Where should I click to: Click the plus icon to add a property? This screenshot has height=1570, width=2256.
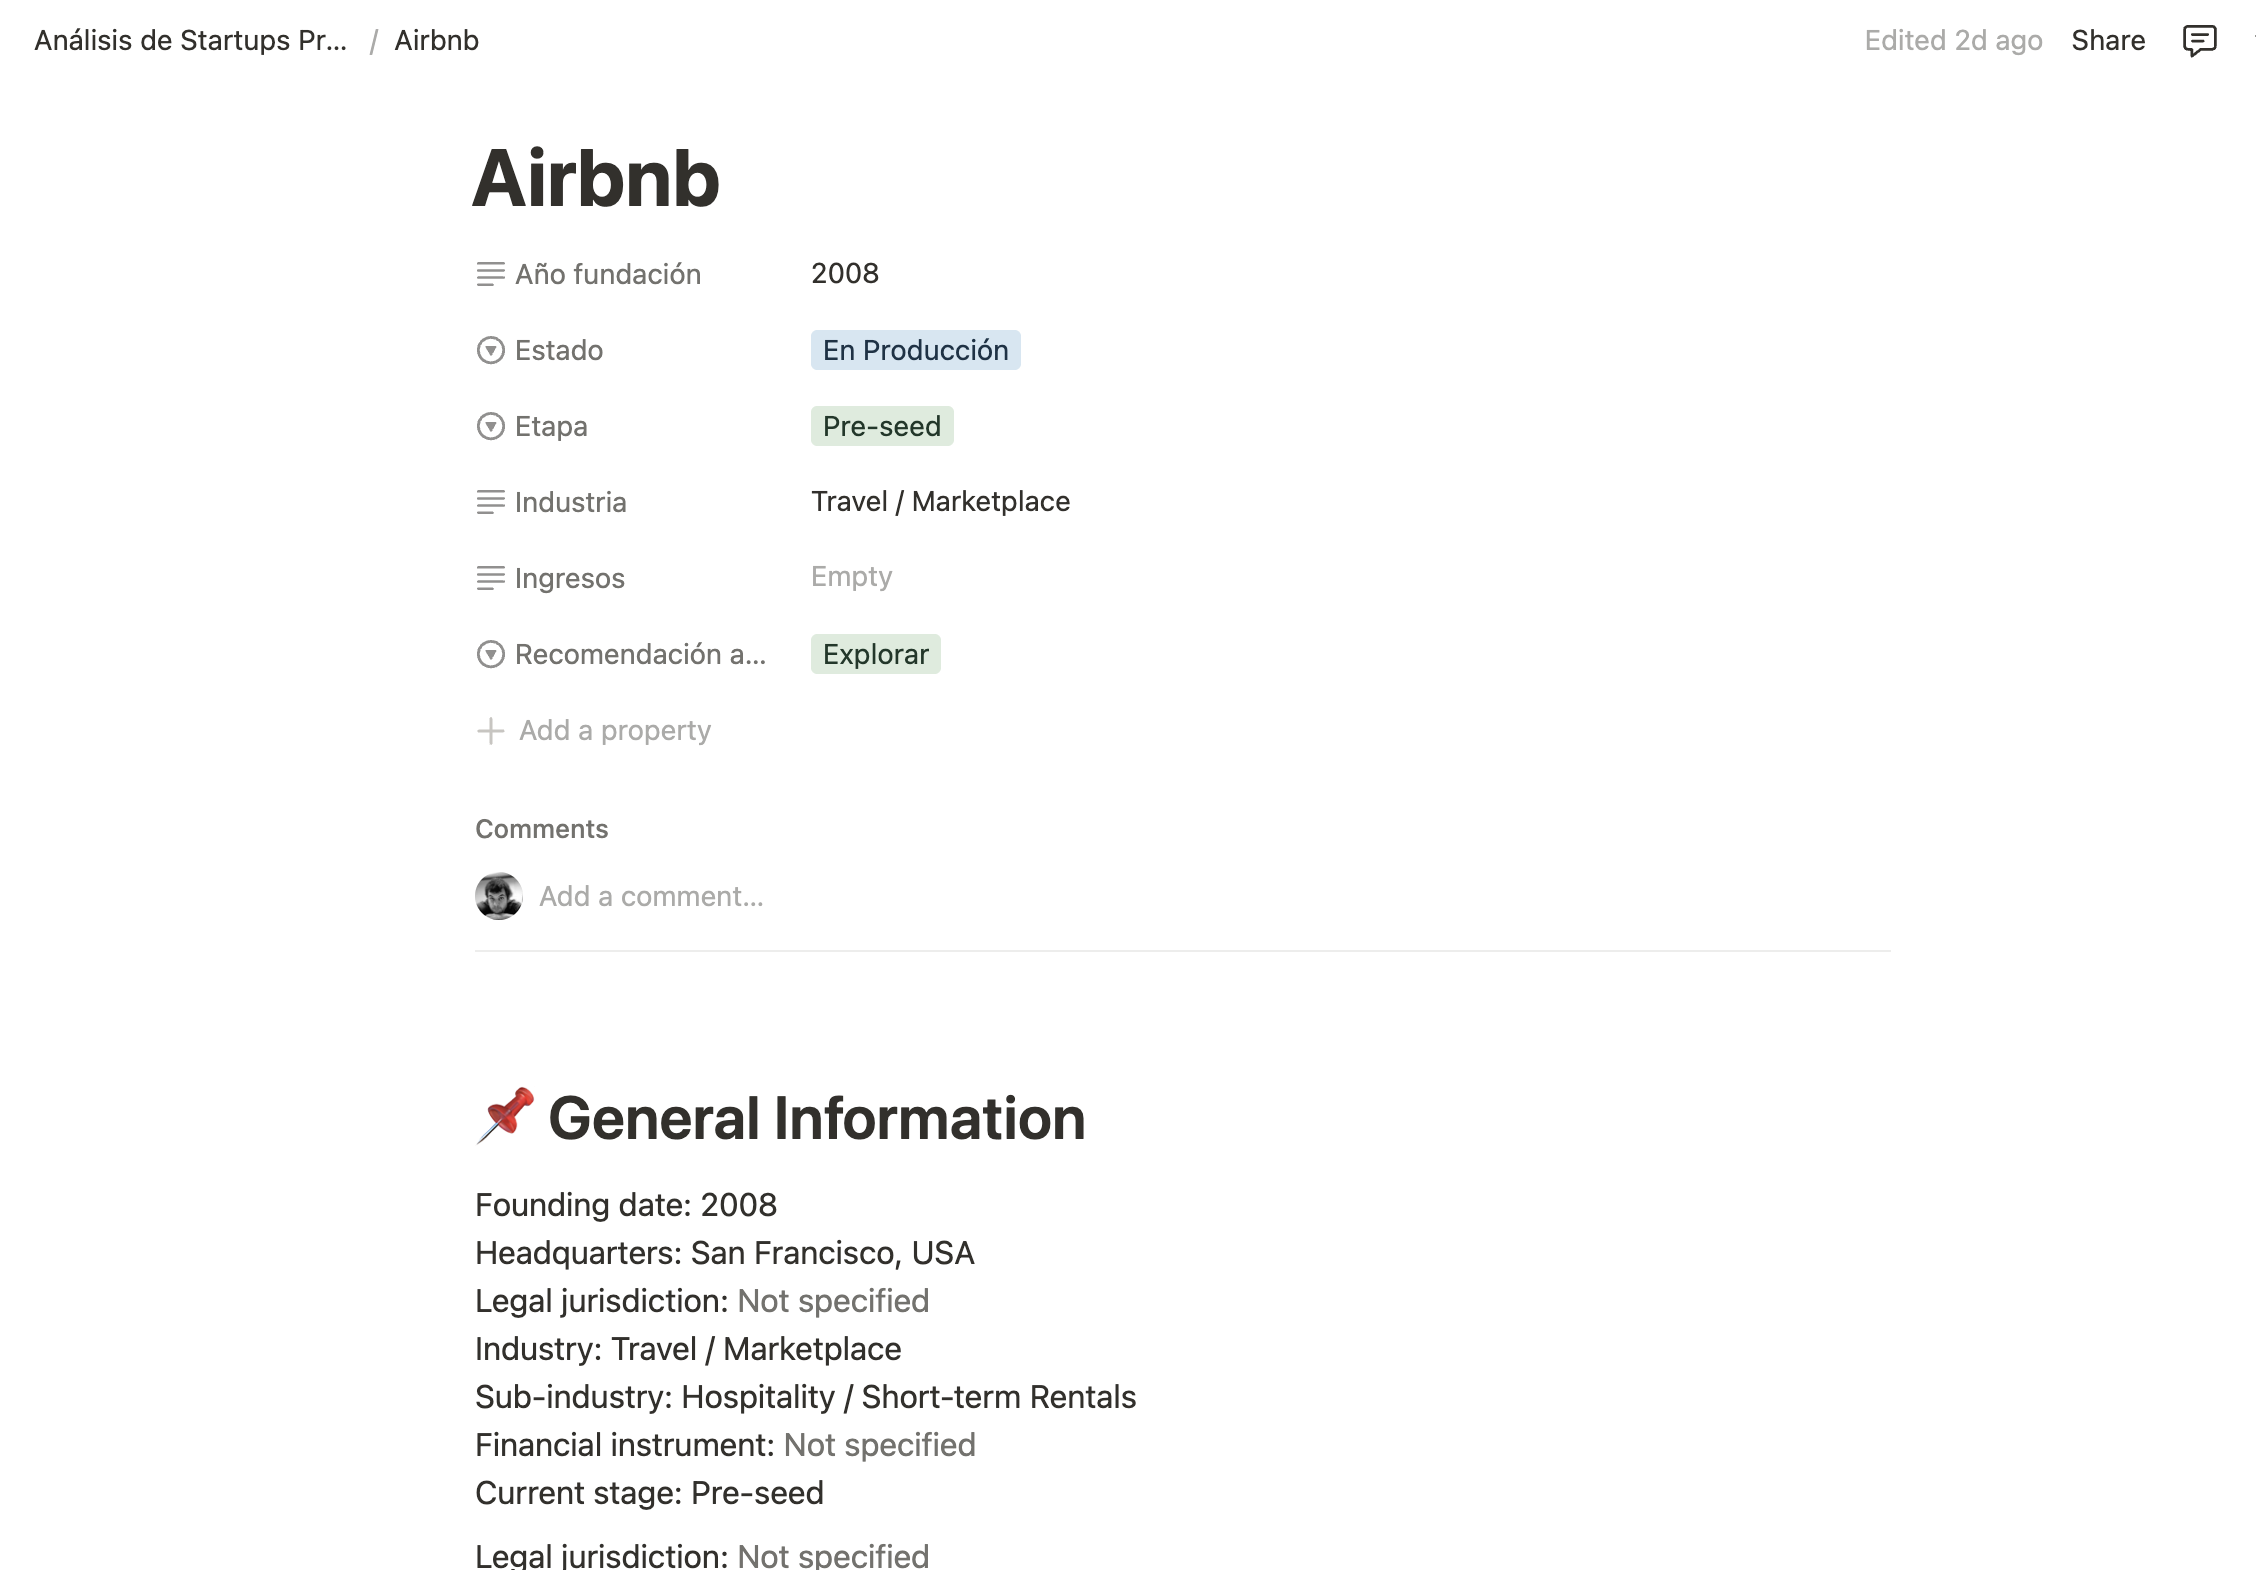[x=491, y=731]
